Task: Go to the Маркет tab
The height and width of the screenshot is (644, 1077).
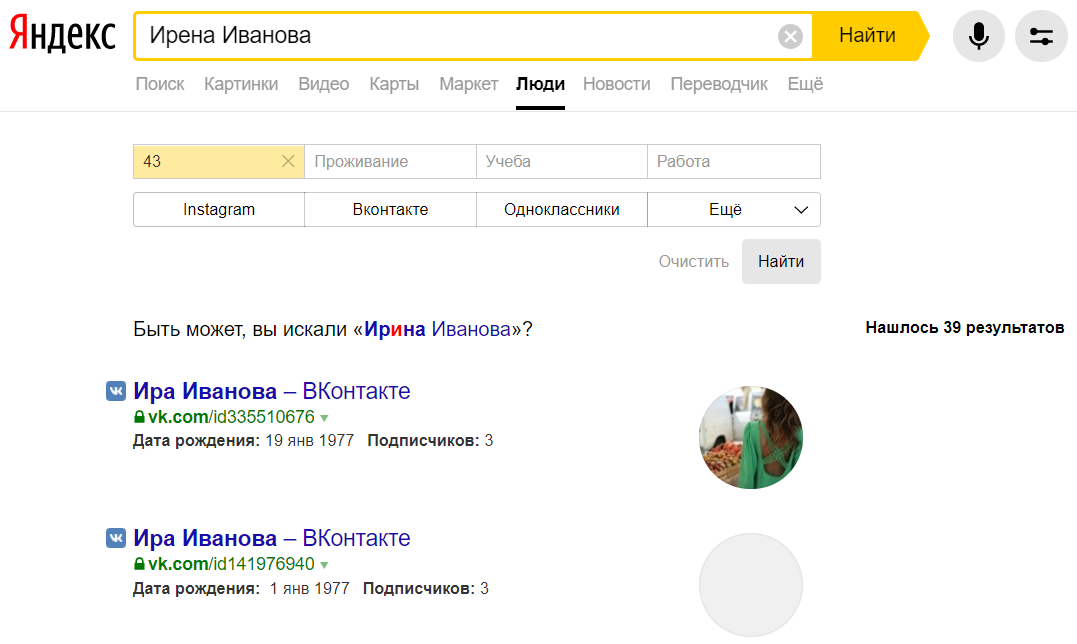Action: click(x=468, y=84)
